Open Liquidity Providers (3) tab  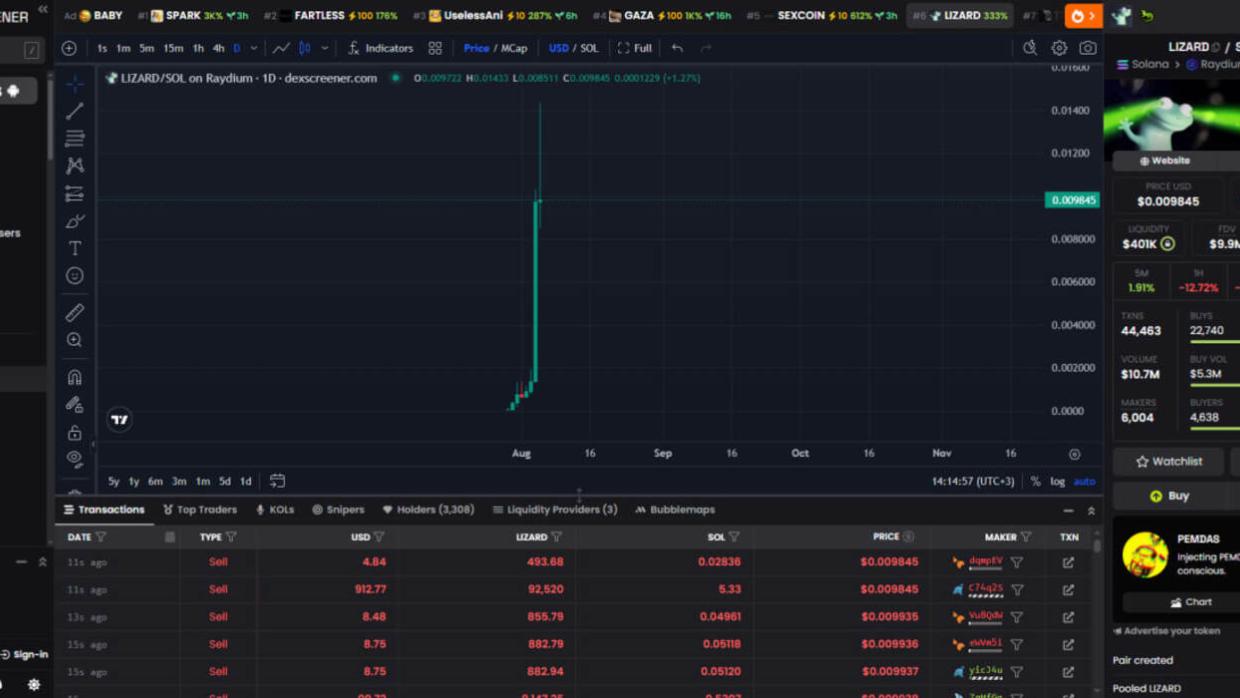pyautogui.click(x=555, y=510)
